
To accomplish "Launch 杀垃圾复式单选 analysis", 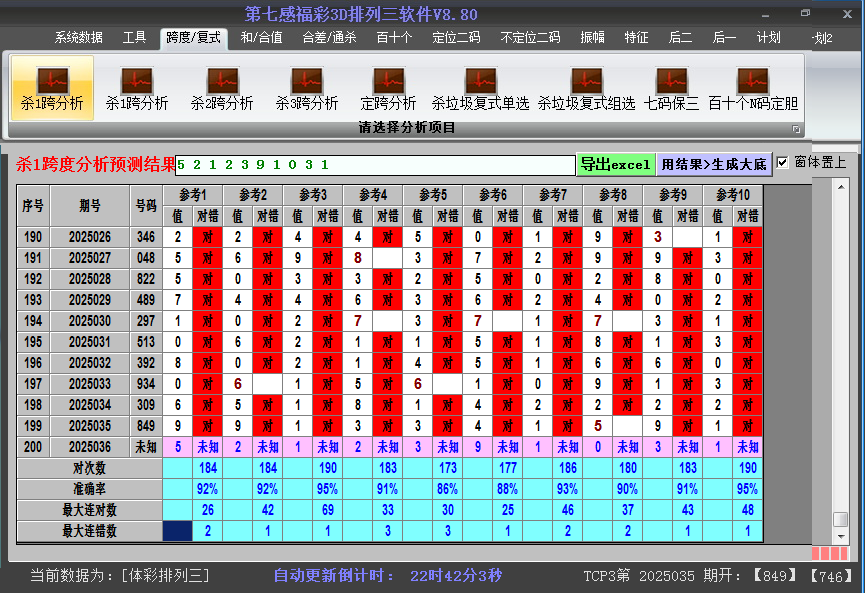I will (480, 88).
